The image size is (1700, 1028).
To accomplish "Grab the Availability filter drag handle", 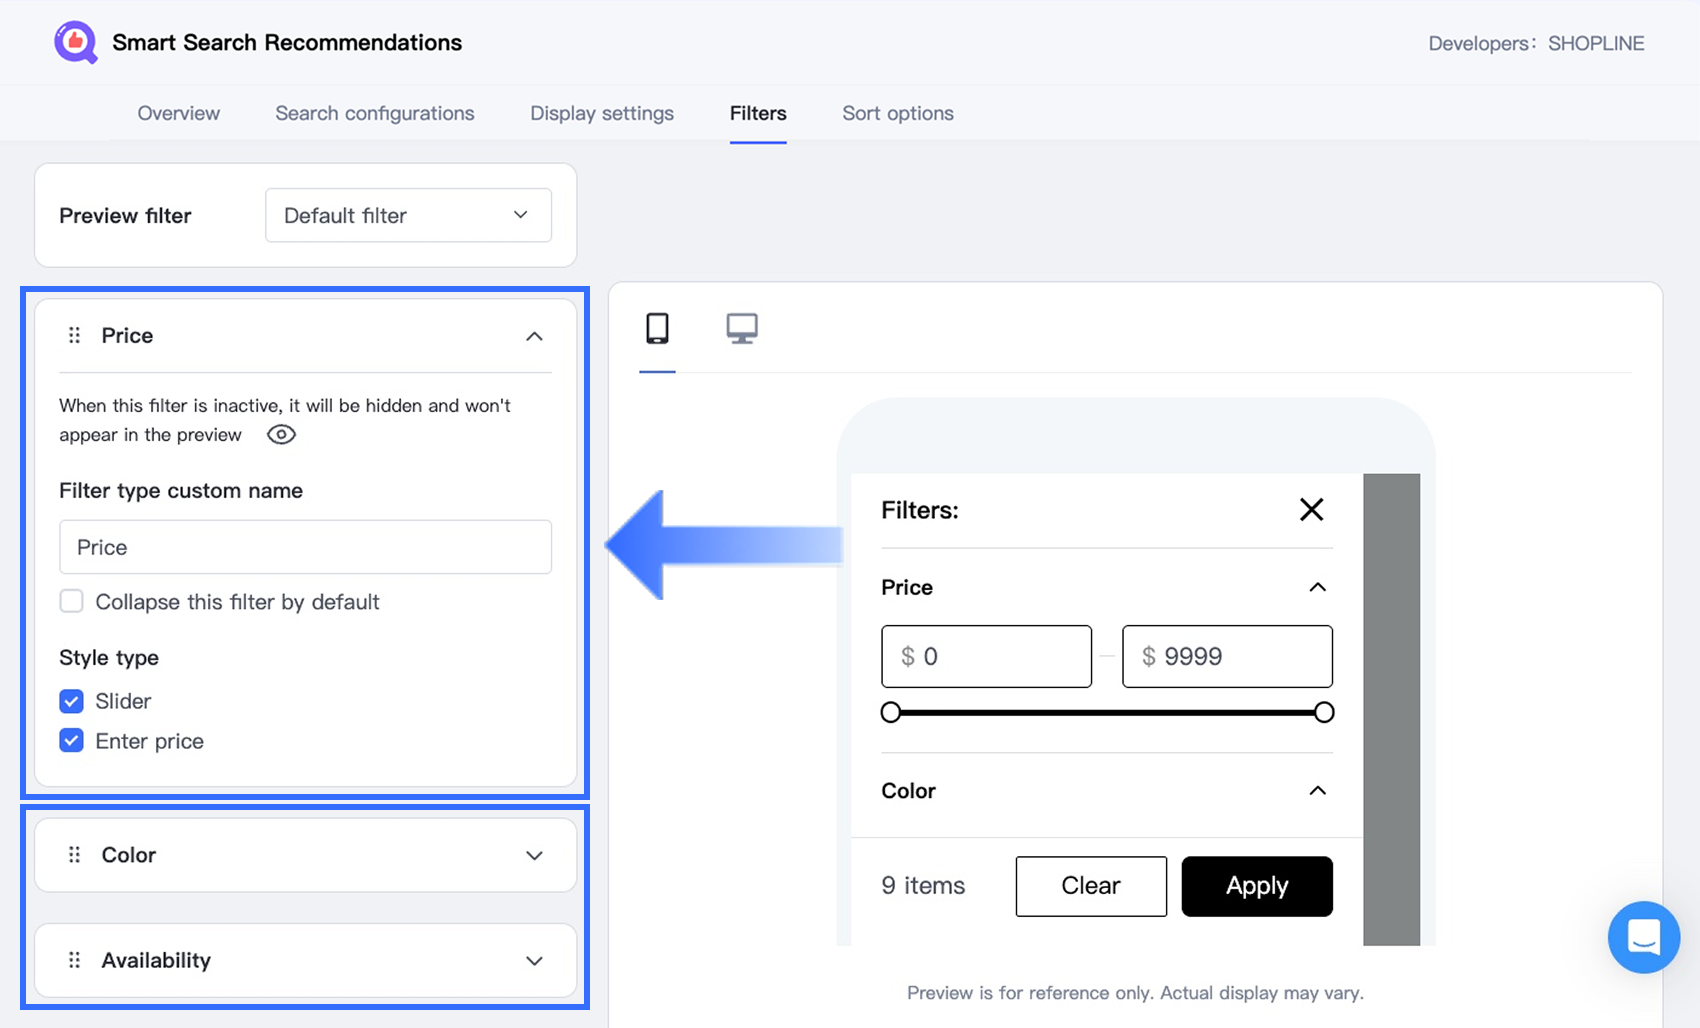I will point(74,960).
